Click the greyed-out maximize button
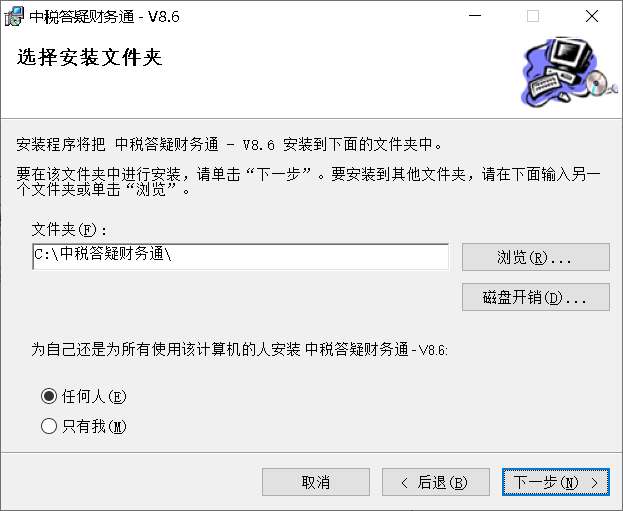This screenshot has height=511, width=623. tap(533, 16)
